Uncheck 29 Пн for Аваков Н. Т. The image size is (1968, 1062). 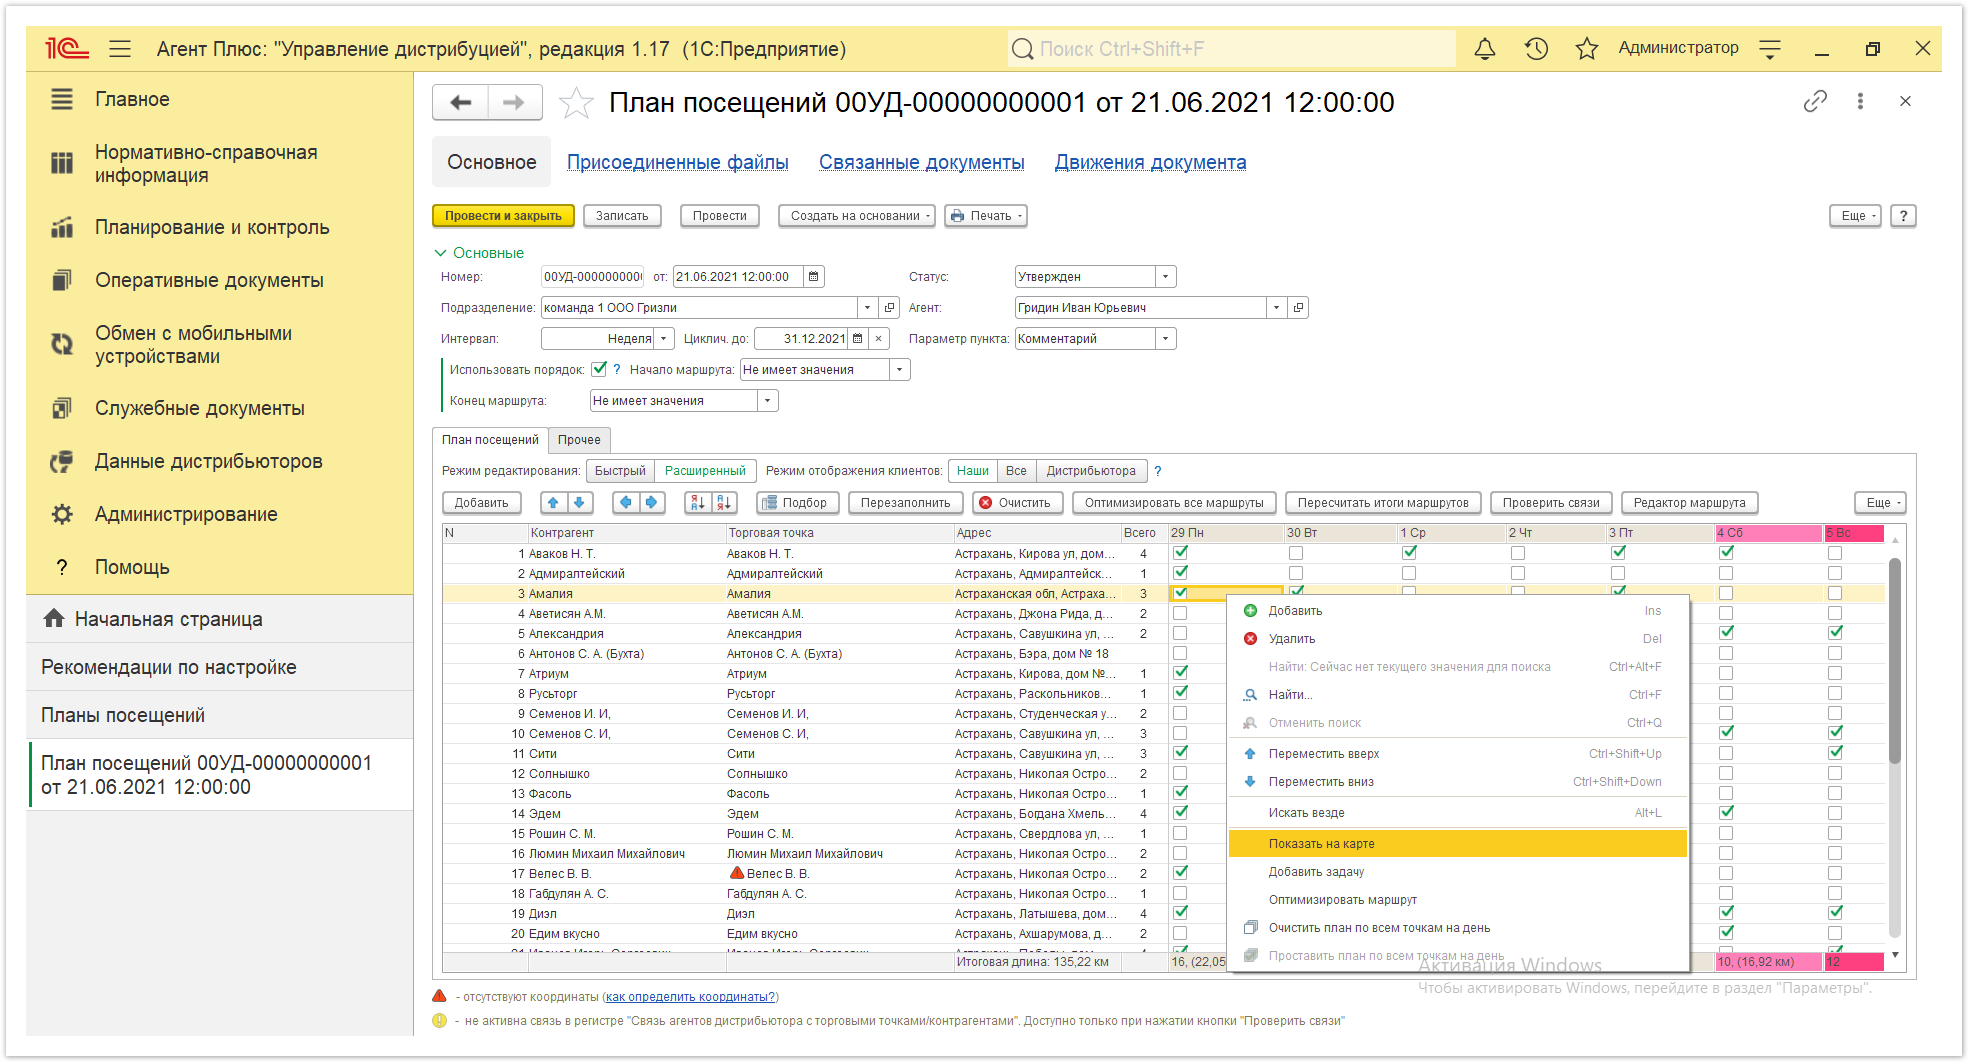coord(1180,553)
